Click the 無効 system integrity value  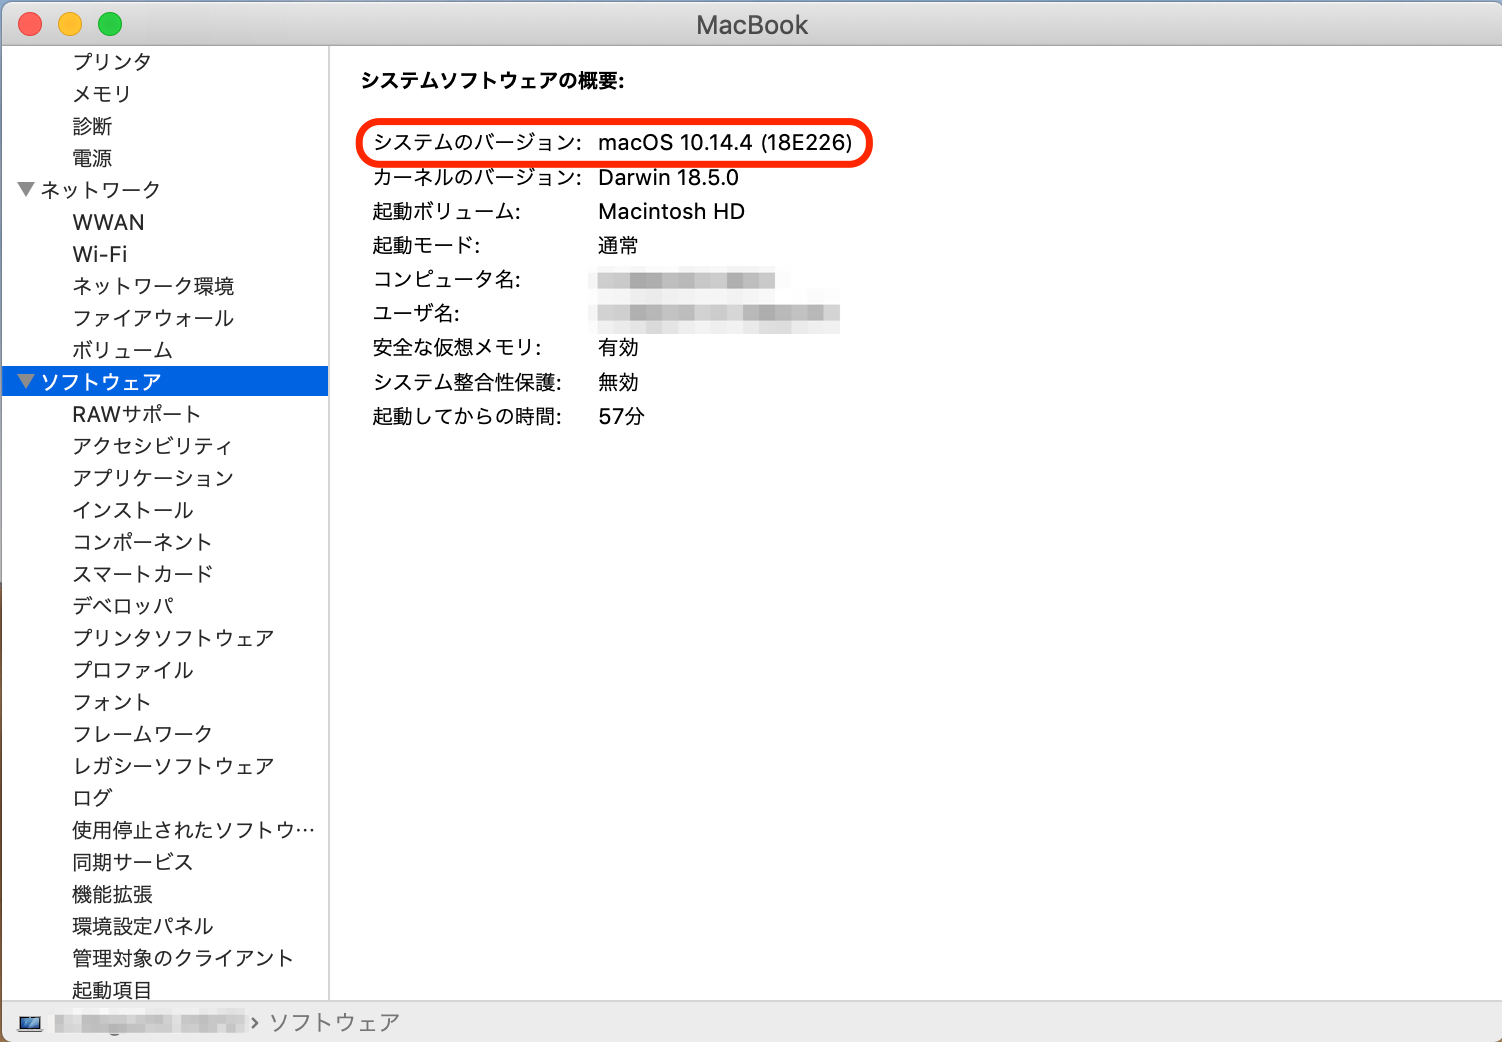tap(618, 382)
